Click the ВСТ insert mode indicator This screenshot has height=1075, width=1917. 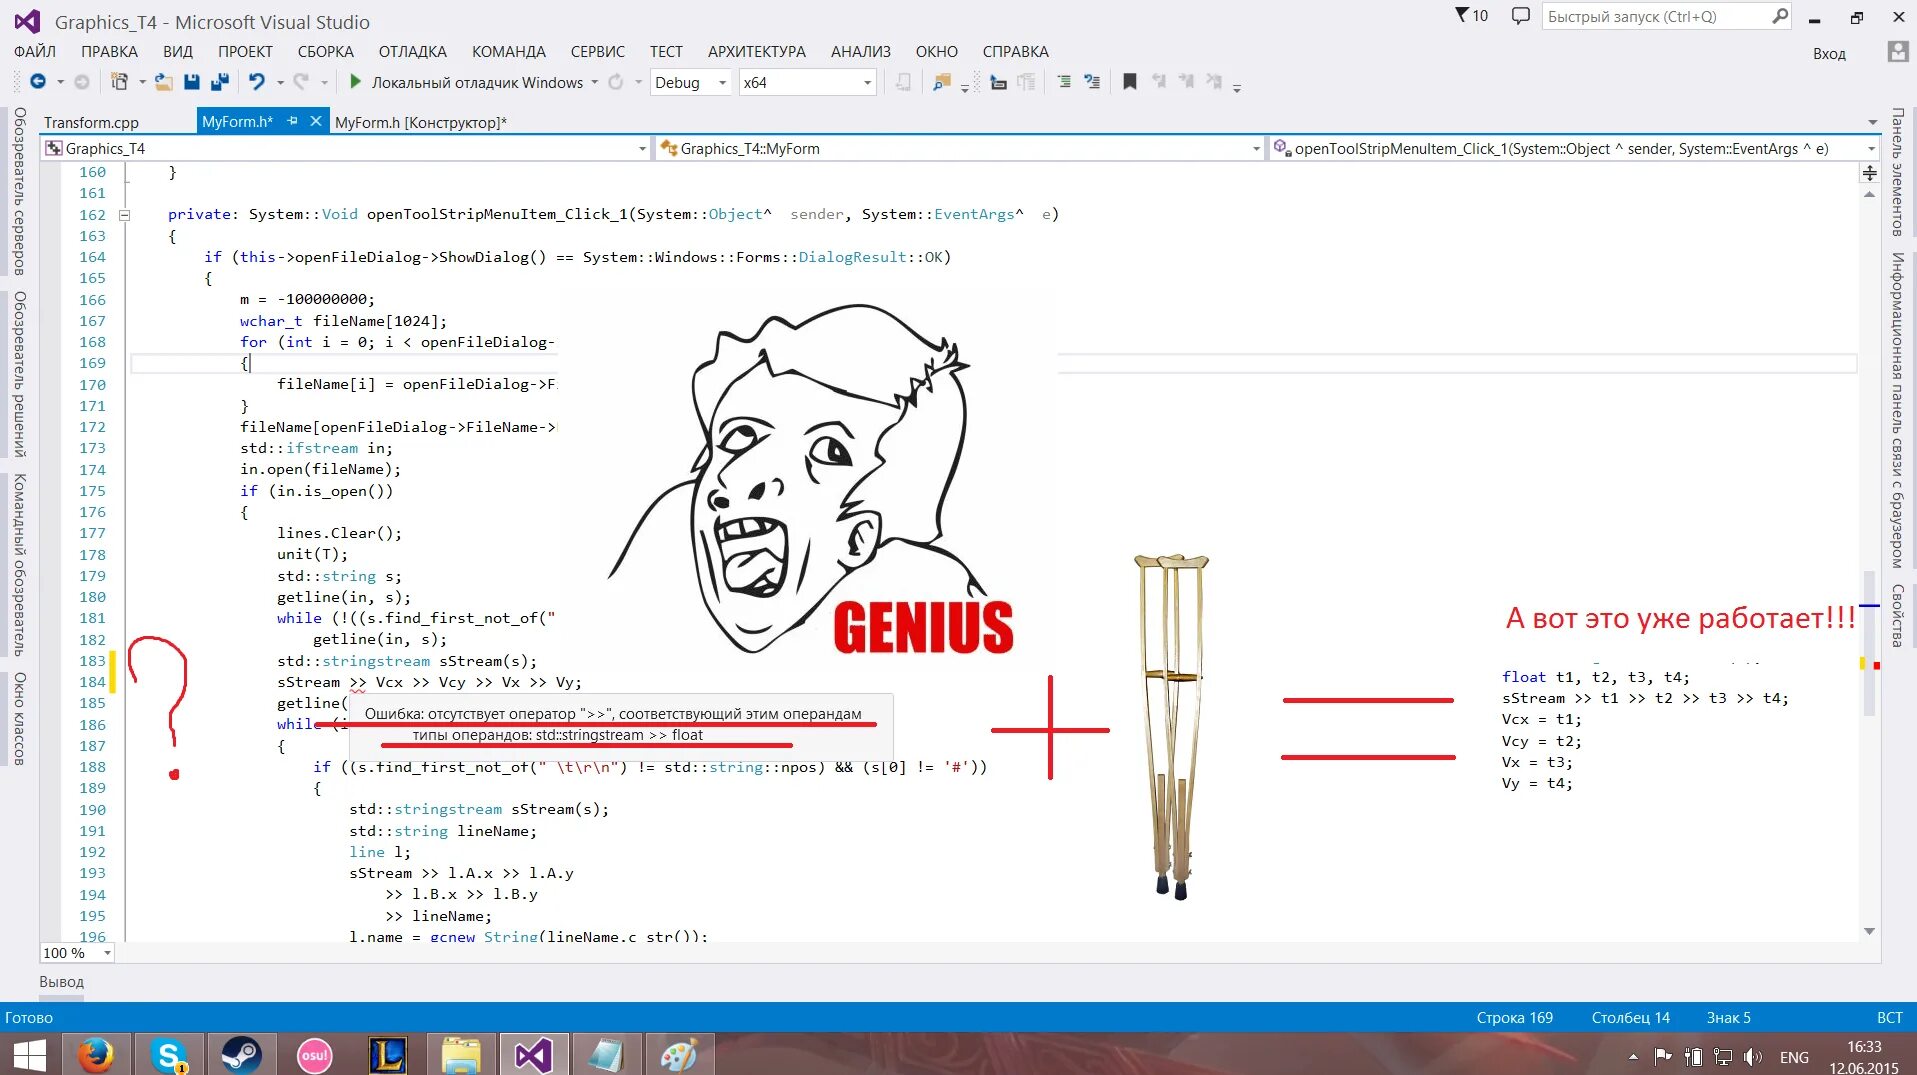[x=1890, y=1018]
